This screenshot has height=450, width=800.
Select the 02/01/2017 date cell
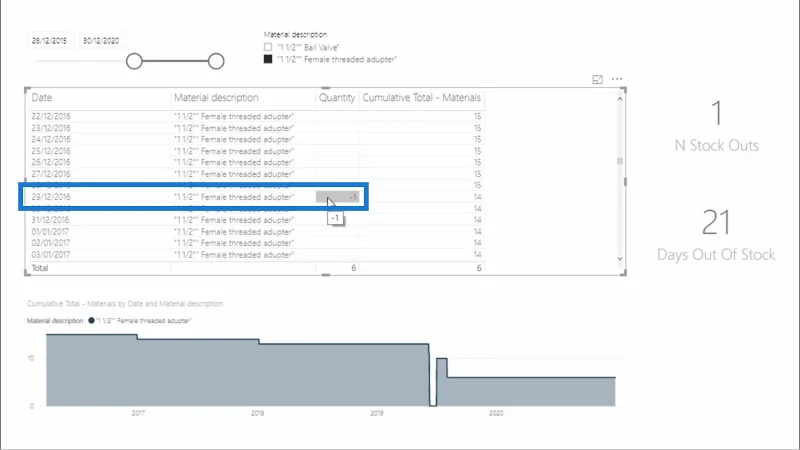[51, 243]
